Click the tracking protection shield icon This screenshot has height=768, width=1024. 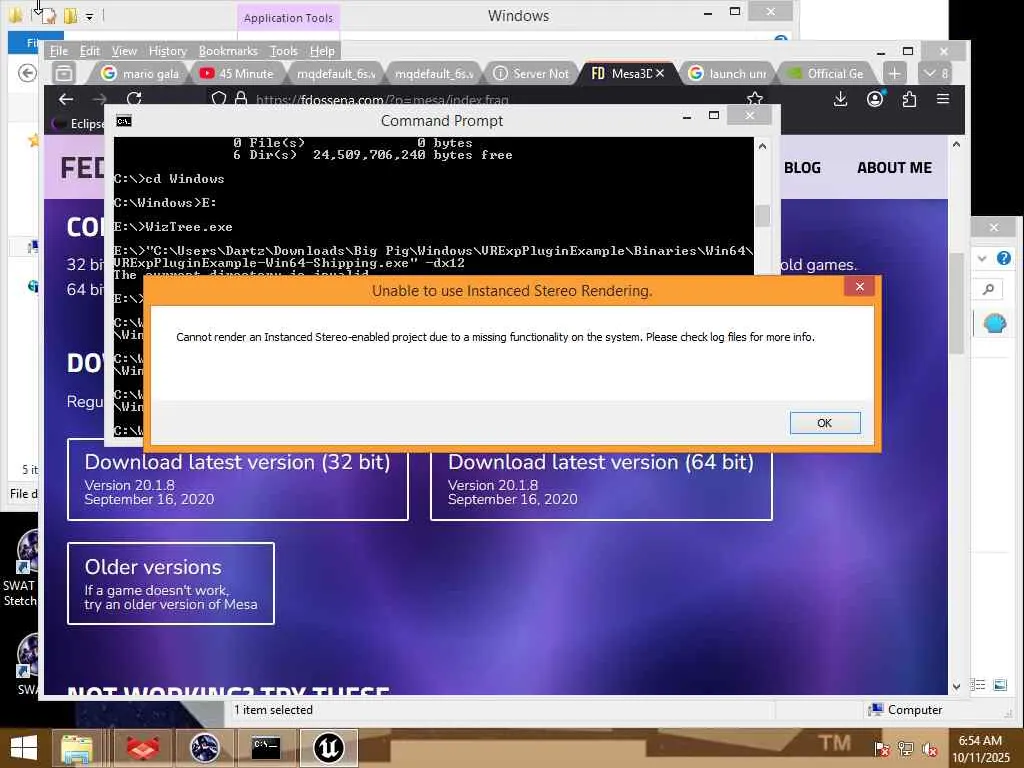[219, 99]
